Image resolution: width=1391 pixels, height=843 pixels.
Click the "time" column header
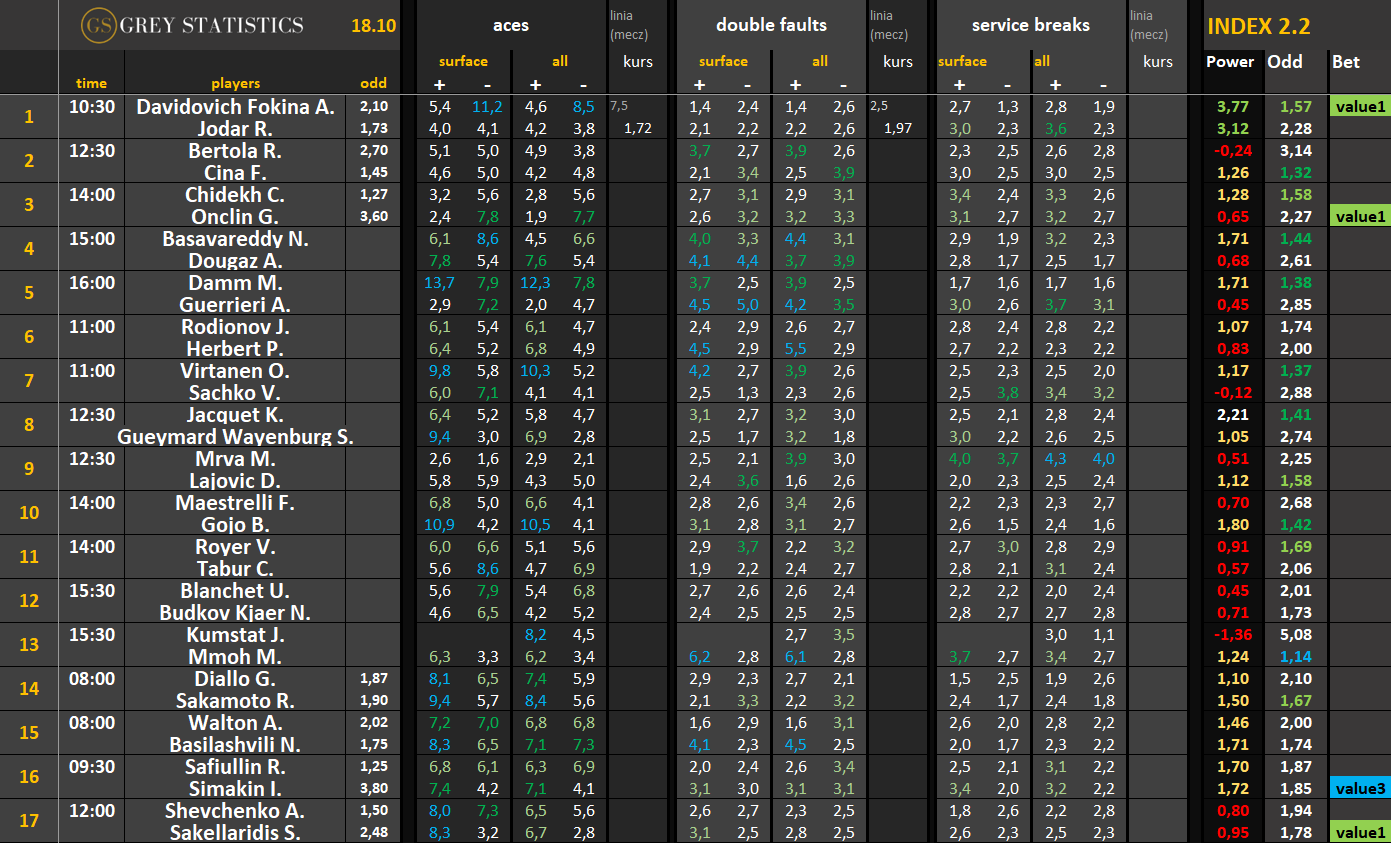click(x=91, y=84)
